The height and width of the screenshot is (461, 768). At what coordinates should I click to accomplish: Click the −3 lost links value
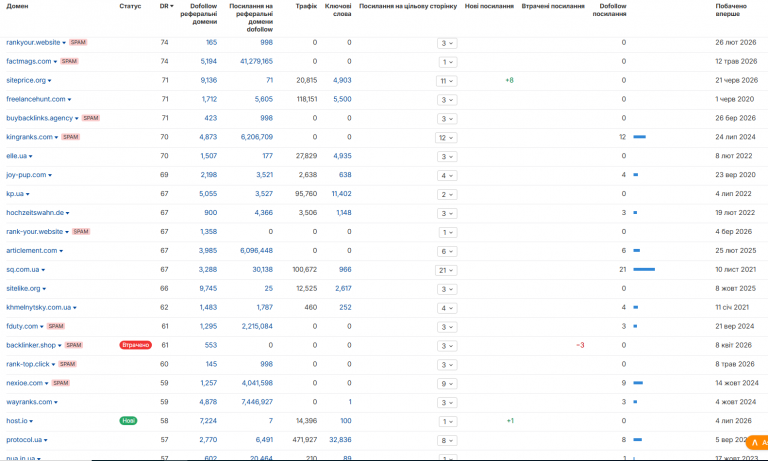(x=580, y=345)
